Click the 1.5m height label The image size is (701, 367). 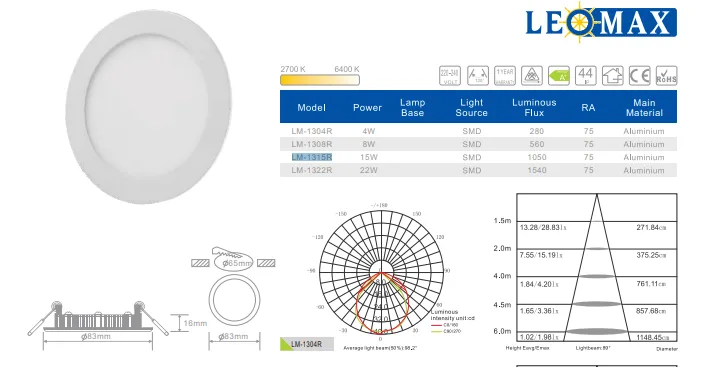(x=502, y=221)
